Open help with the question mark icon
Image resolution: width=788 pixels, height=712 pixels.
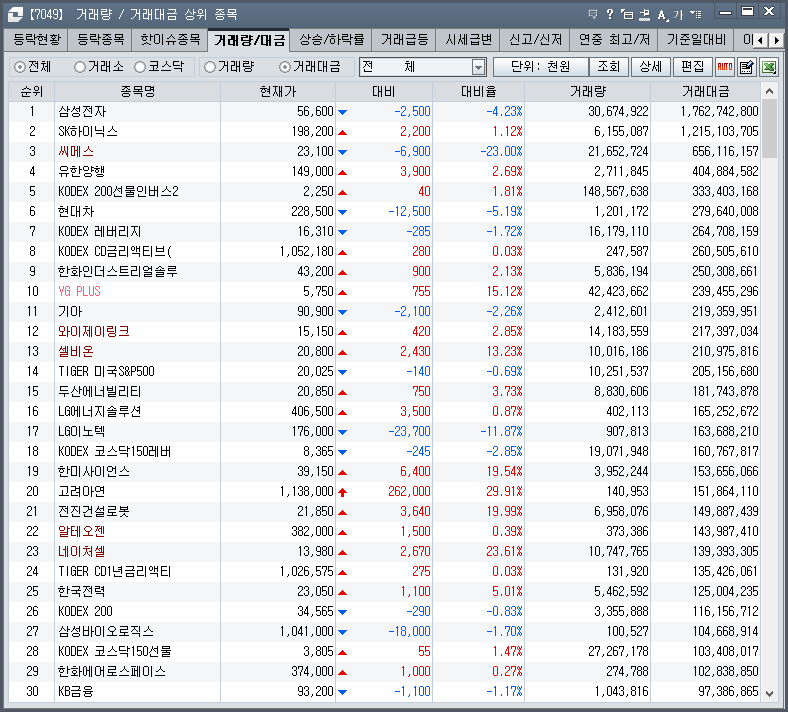tap(610, 14)
